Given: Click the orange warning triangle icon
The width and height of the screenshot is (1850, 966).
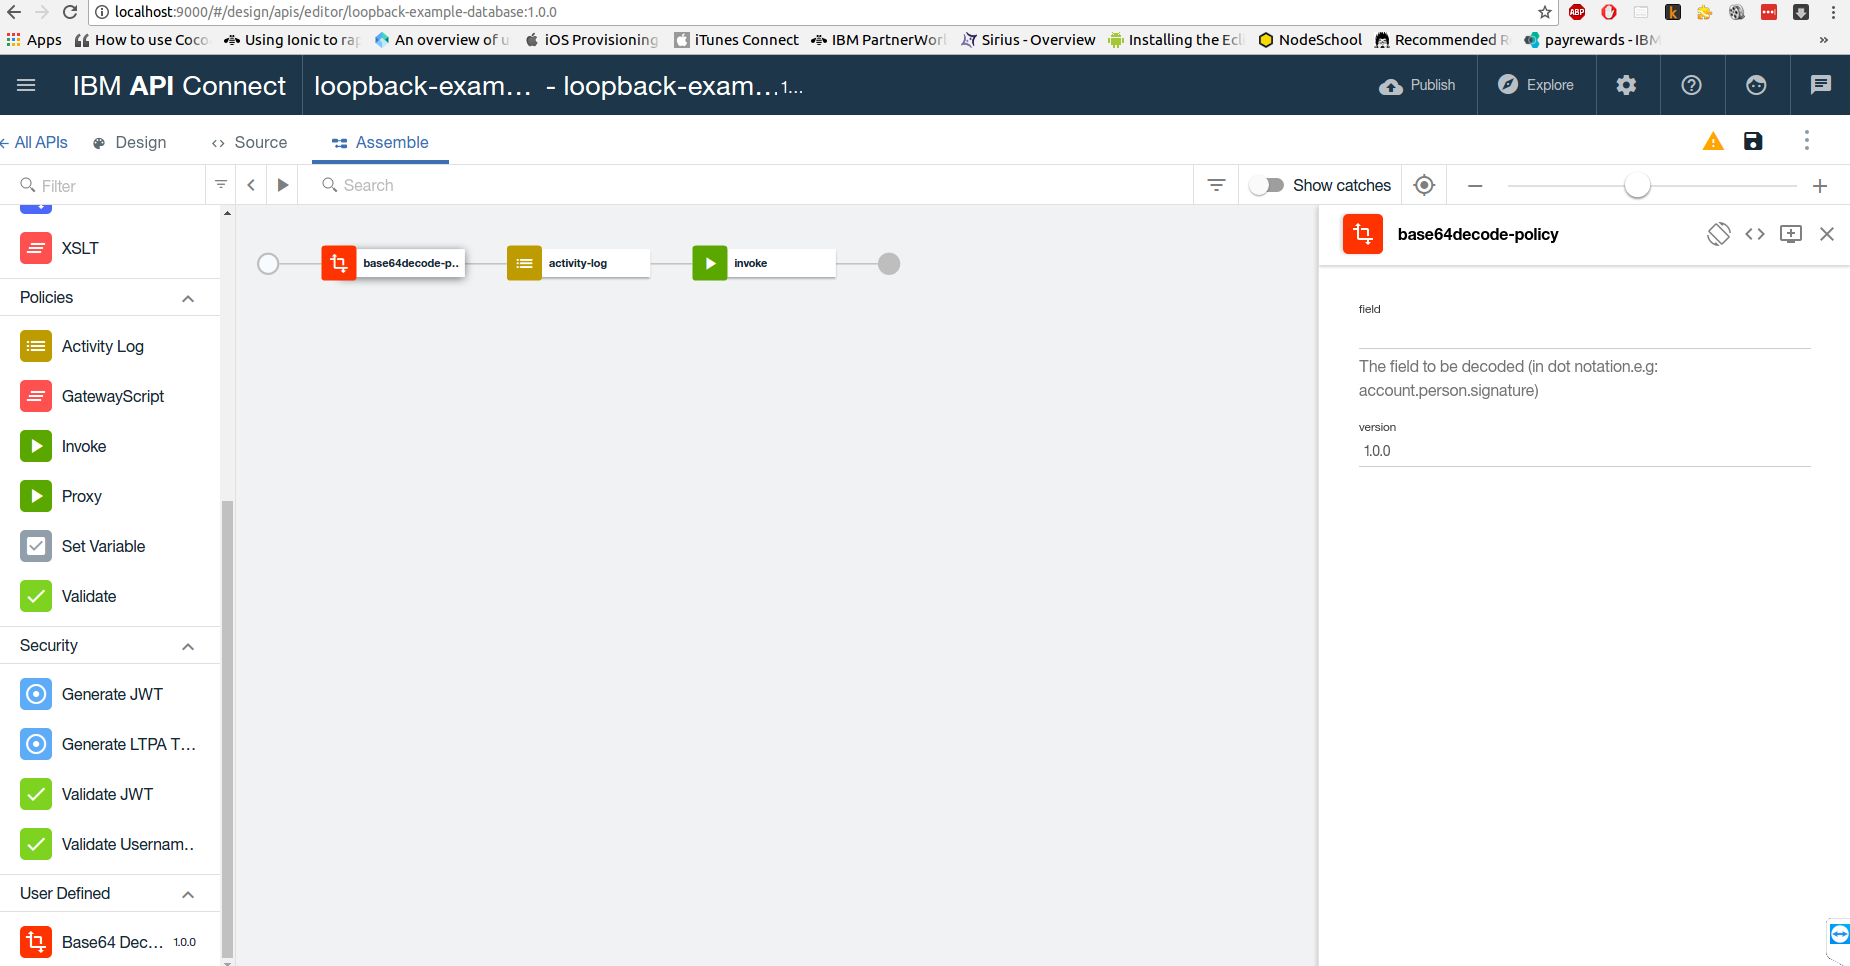Looking at the screenshot, I should click(x=1713, y=141).
